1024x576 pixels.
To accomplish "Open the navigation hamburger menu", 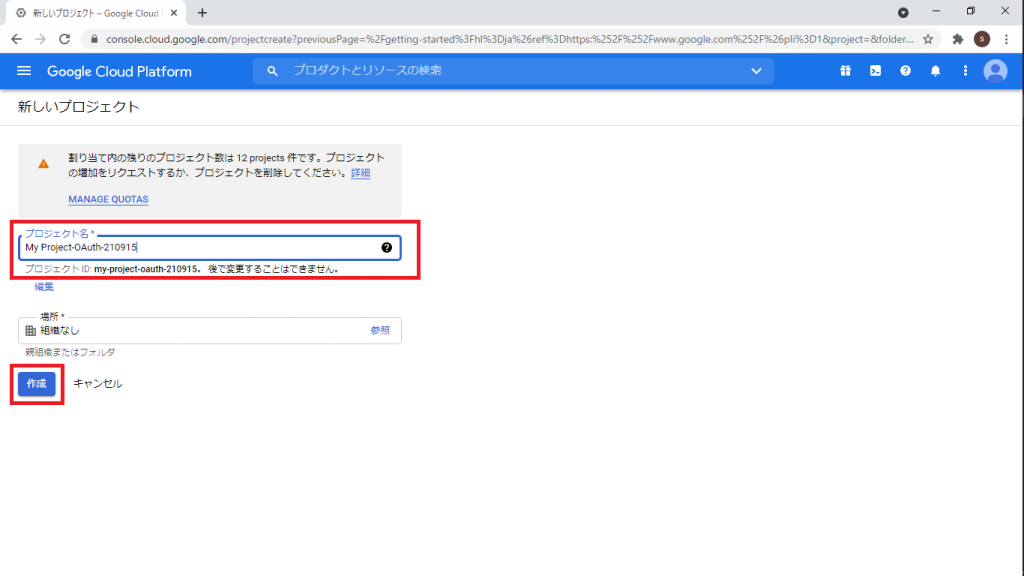I will click(24, 71).
